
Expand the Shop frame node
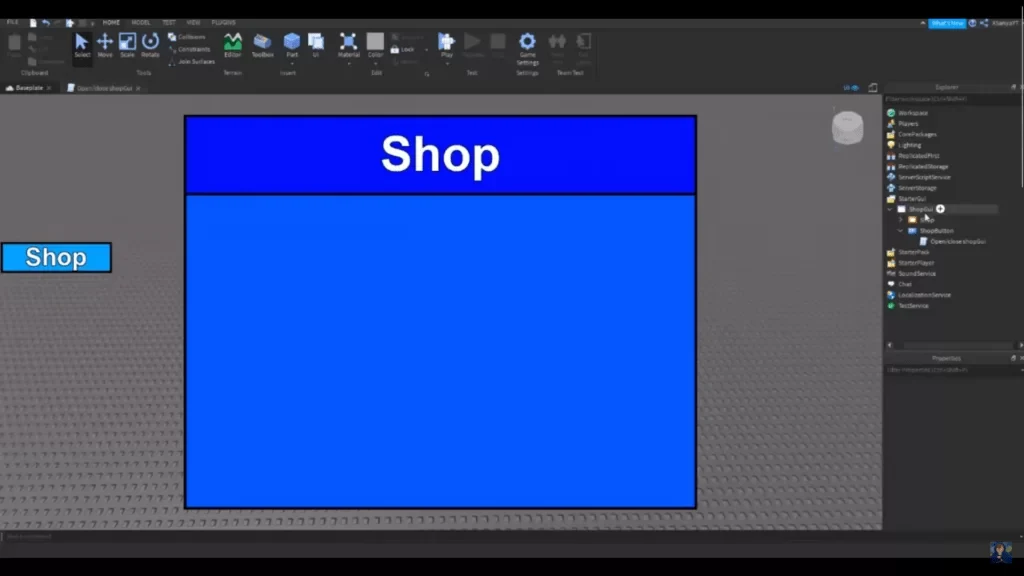pos(901,220)
